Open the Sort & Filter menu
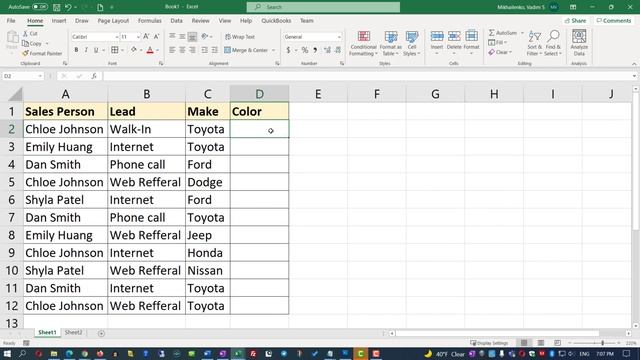 (534, 42)
